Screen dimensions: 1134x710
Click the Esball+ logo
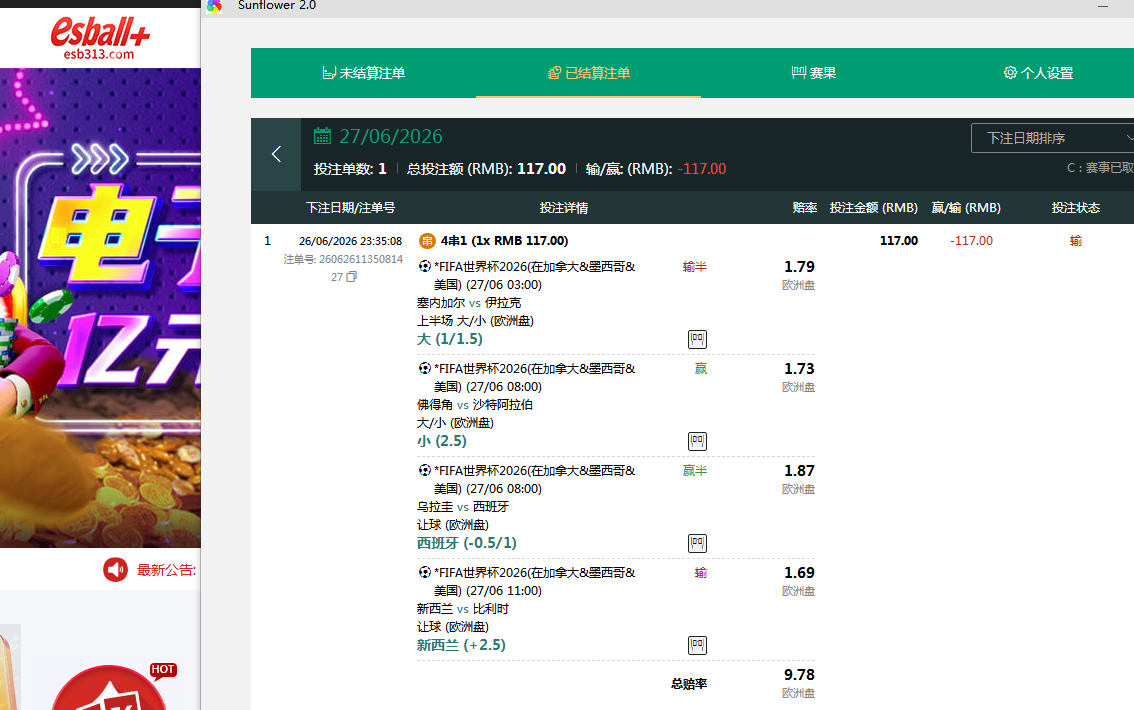100,38
